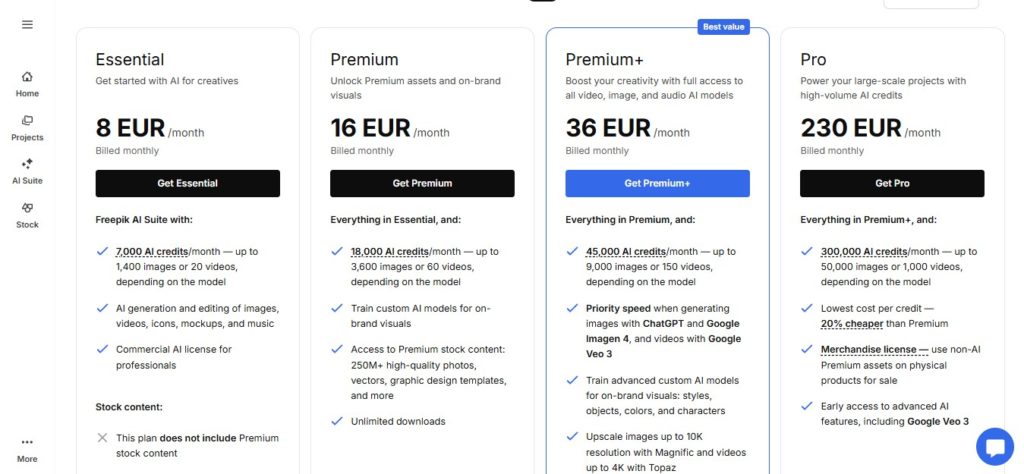Screen dimensions: 1024x474
Task: Click the 20% cheaper underlined text
Action: coord(852,324)
